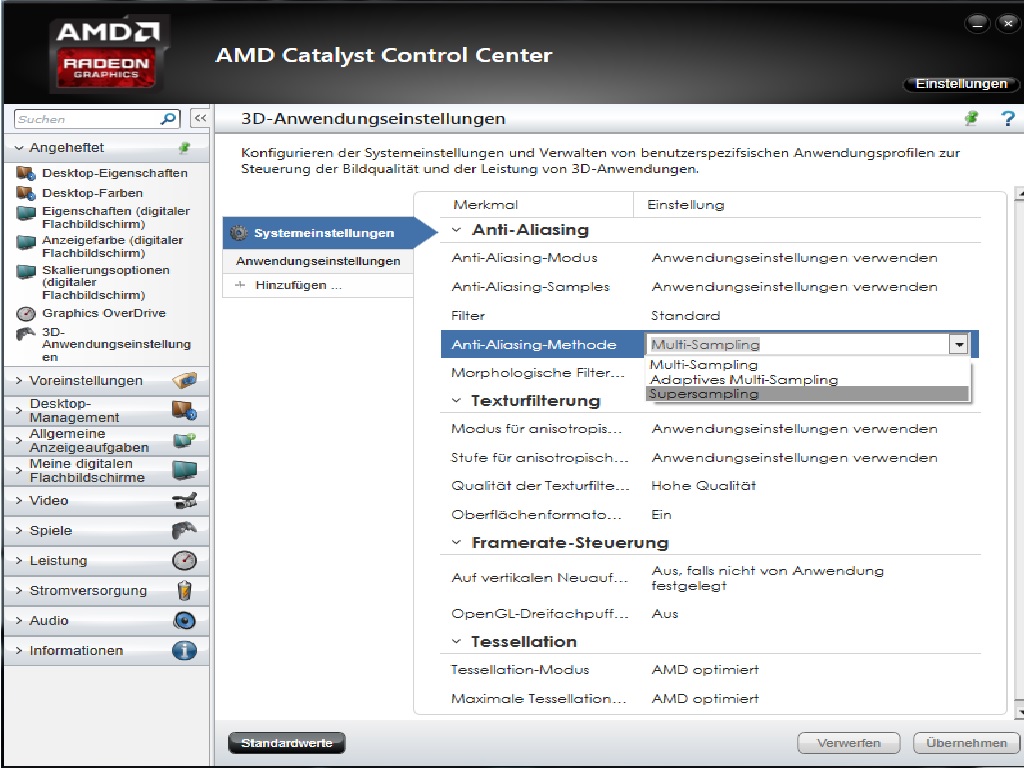Click the Stromversorgung battery icon
Viewport: 1024px width, 768px height.
click(x=185, y=590)
